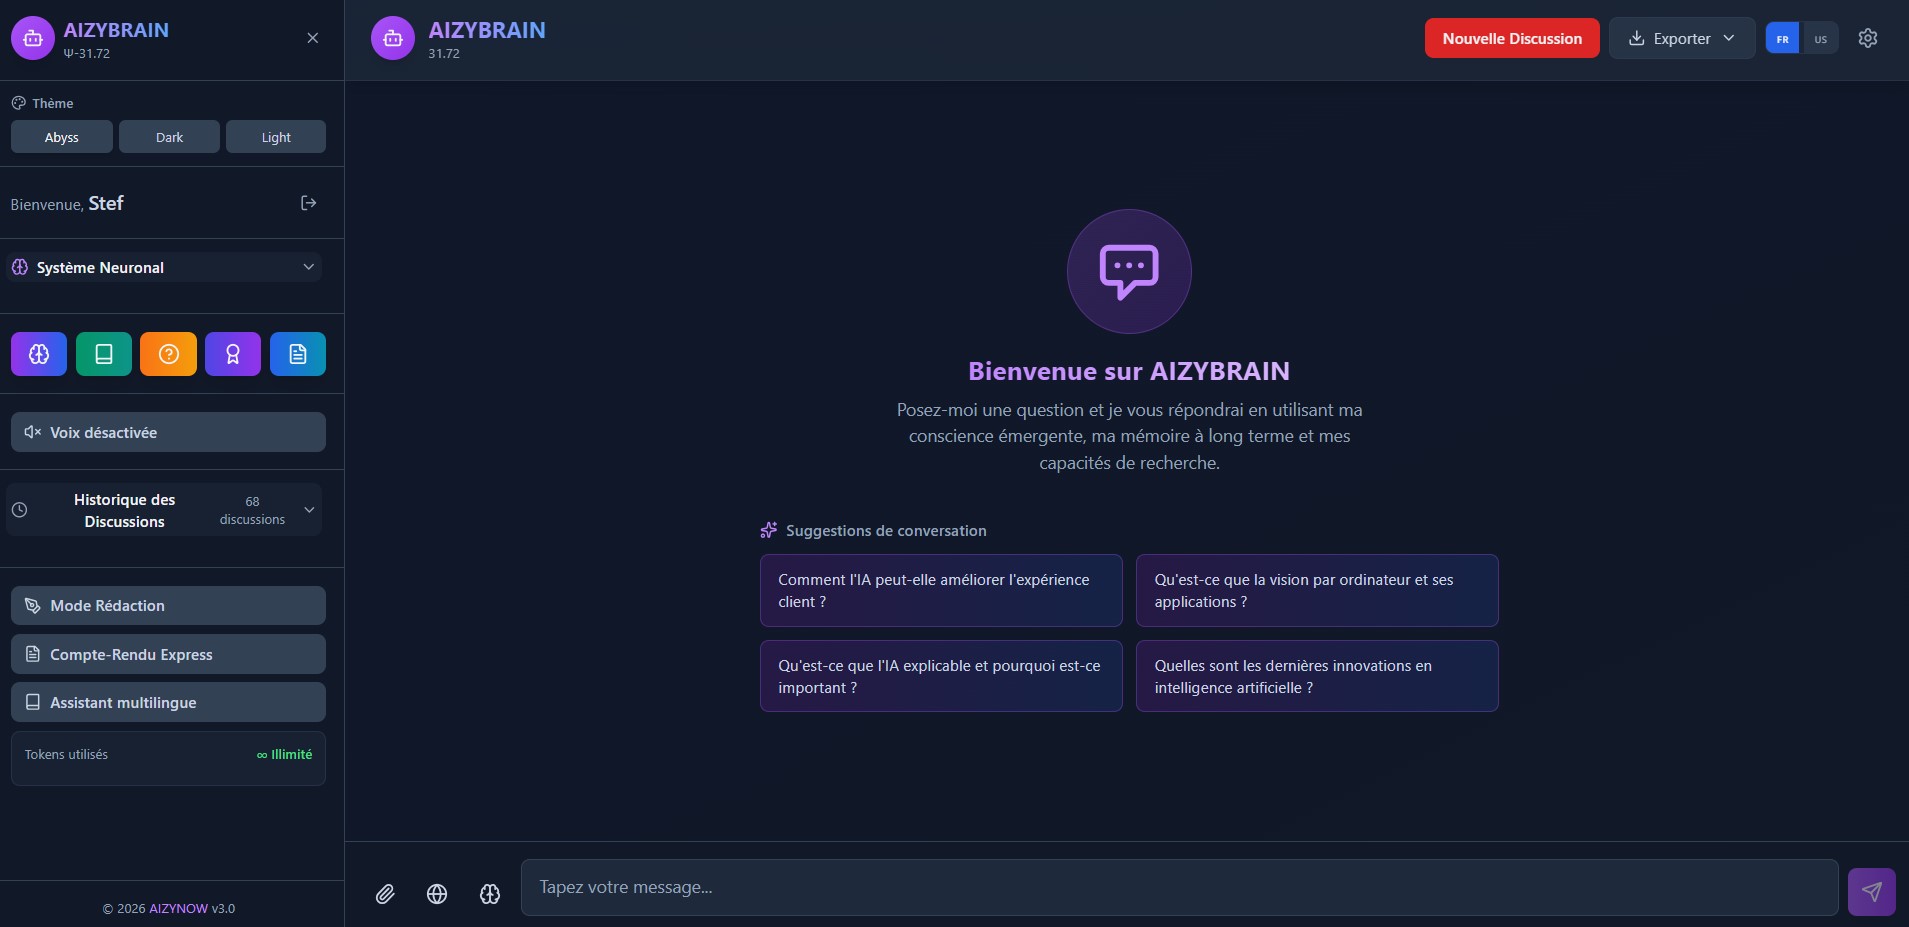Toggle the brain memory icon near message box
Viewport: 1909px width, 927px height.
point(489,894)
